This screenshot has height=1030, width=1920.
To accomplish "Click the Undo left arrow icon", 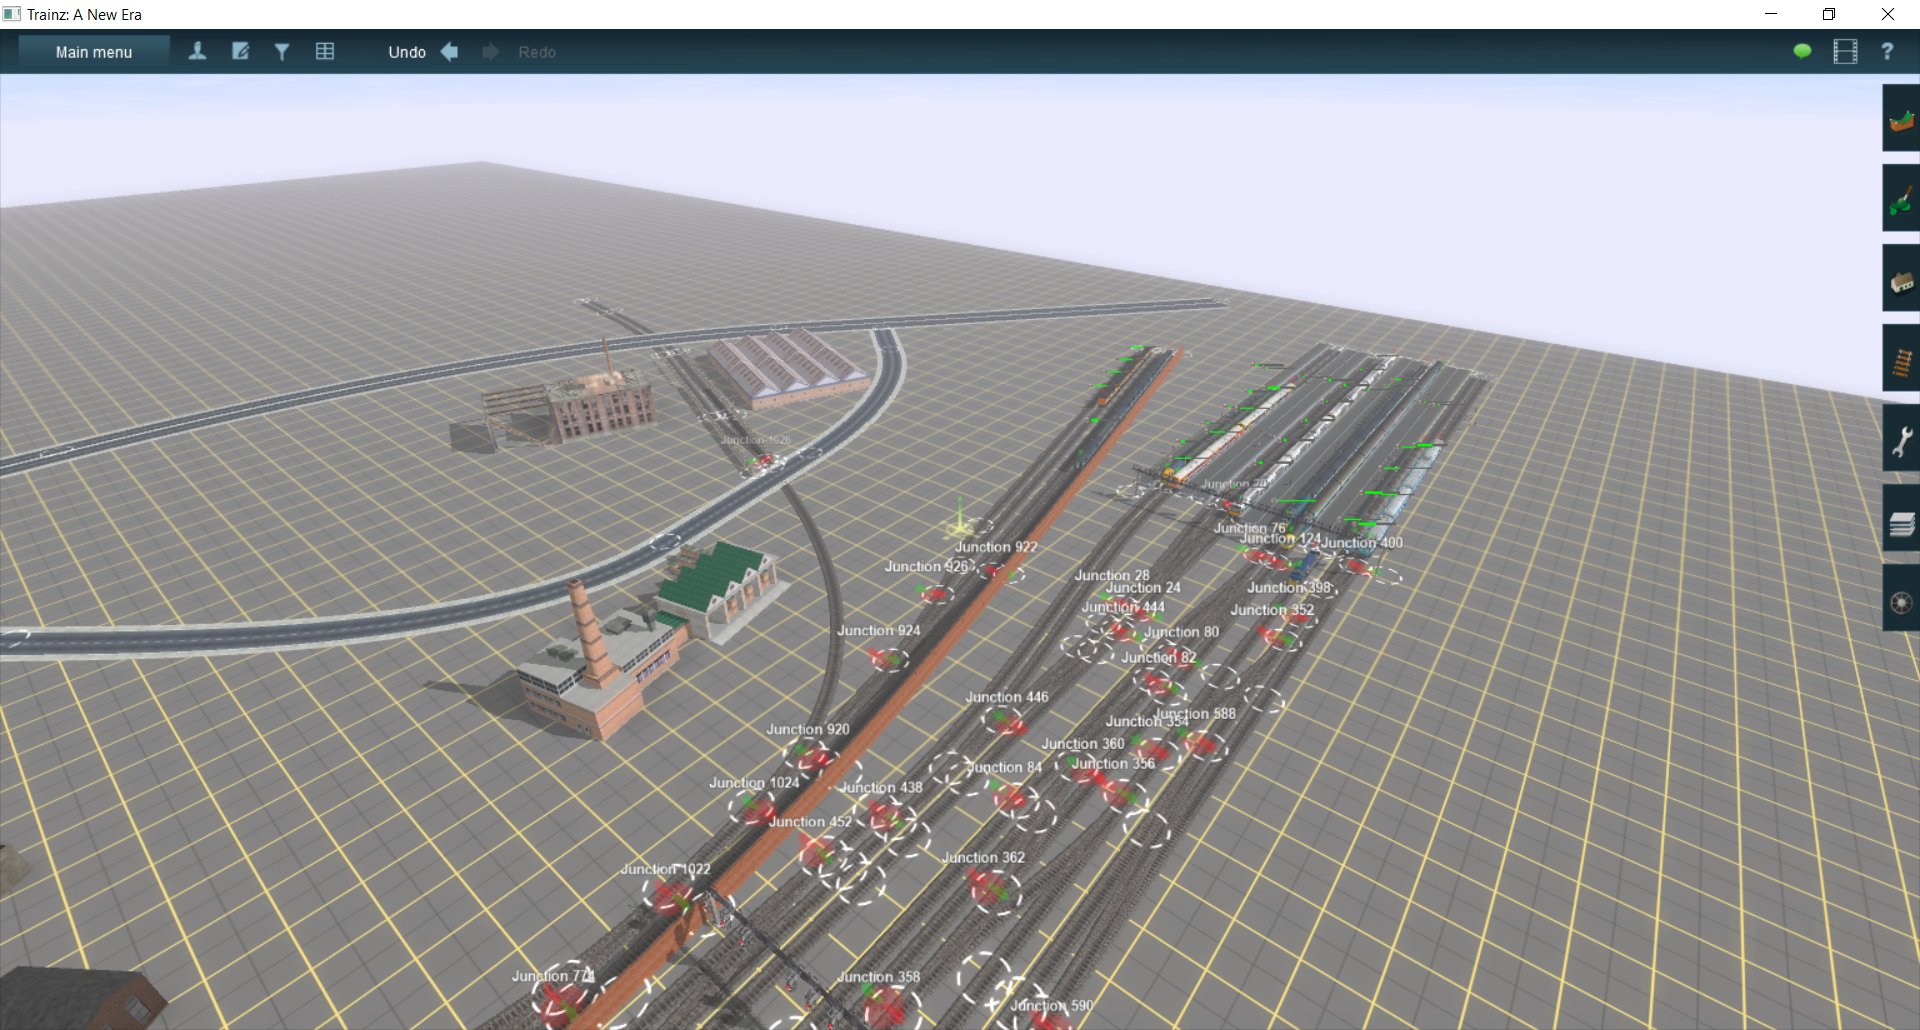I will (450, 52).
